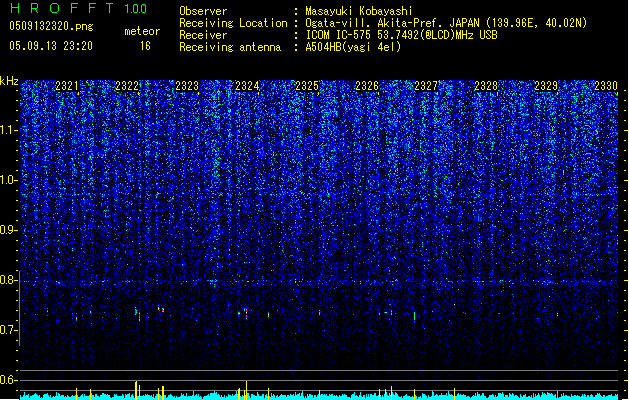The image size is (629, 400).
Task: Click the 'meteor' label
Action: (142, 31)
